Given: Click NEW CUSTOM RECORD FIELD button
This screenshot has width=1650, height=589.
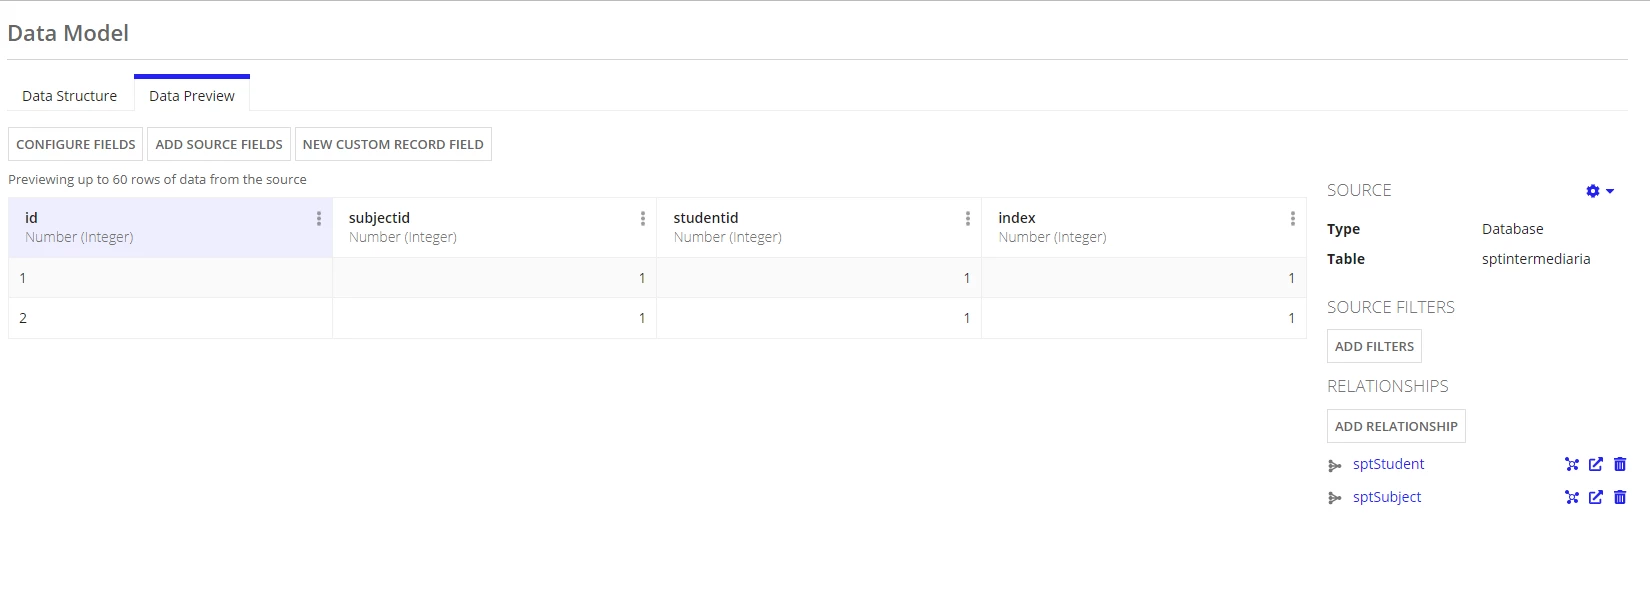Looking at the screenshot, I should pyautogui.click(x=393, y=144).
